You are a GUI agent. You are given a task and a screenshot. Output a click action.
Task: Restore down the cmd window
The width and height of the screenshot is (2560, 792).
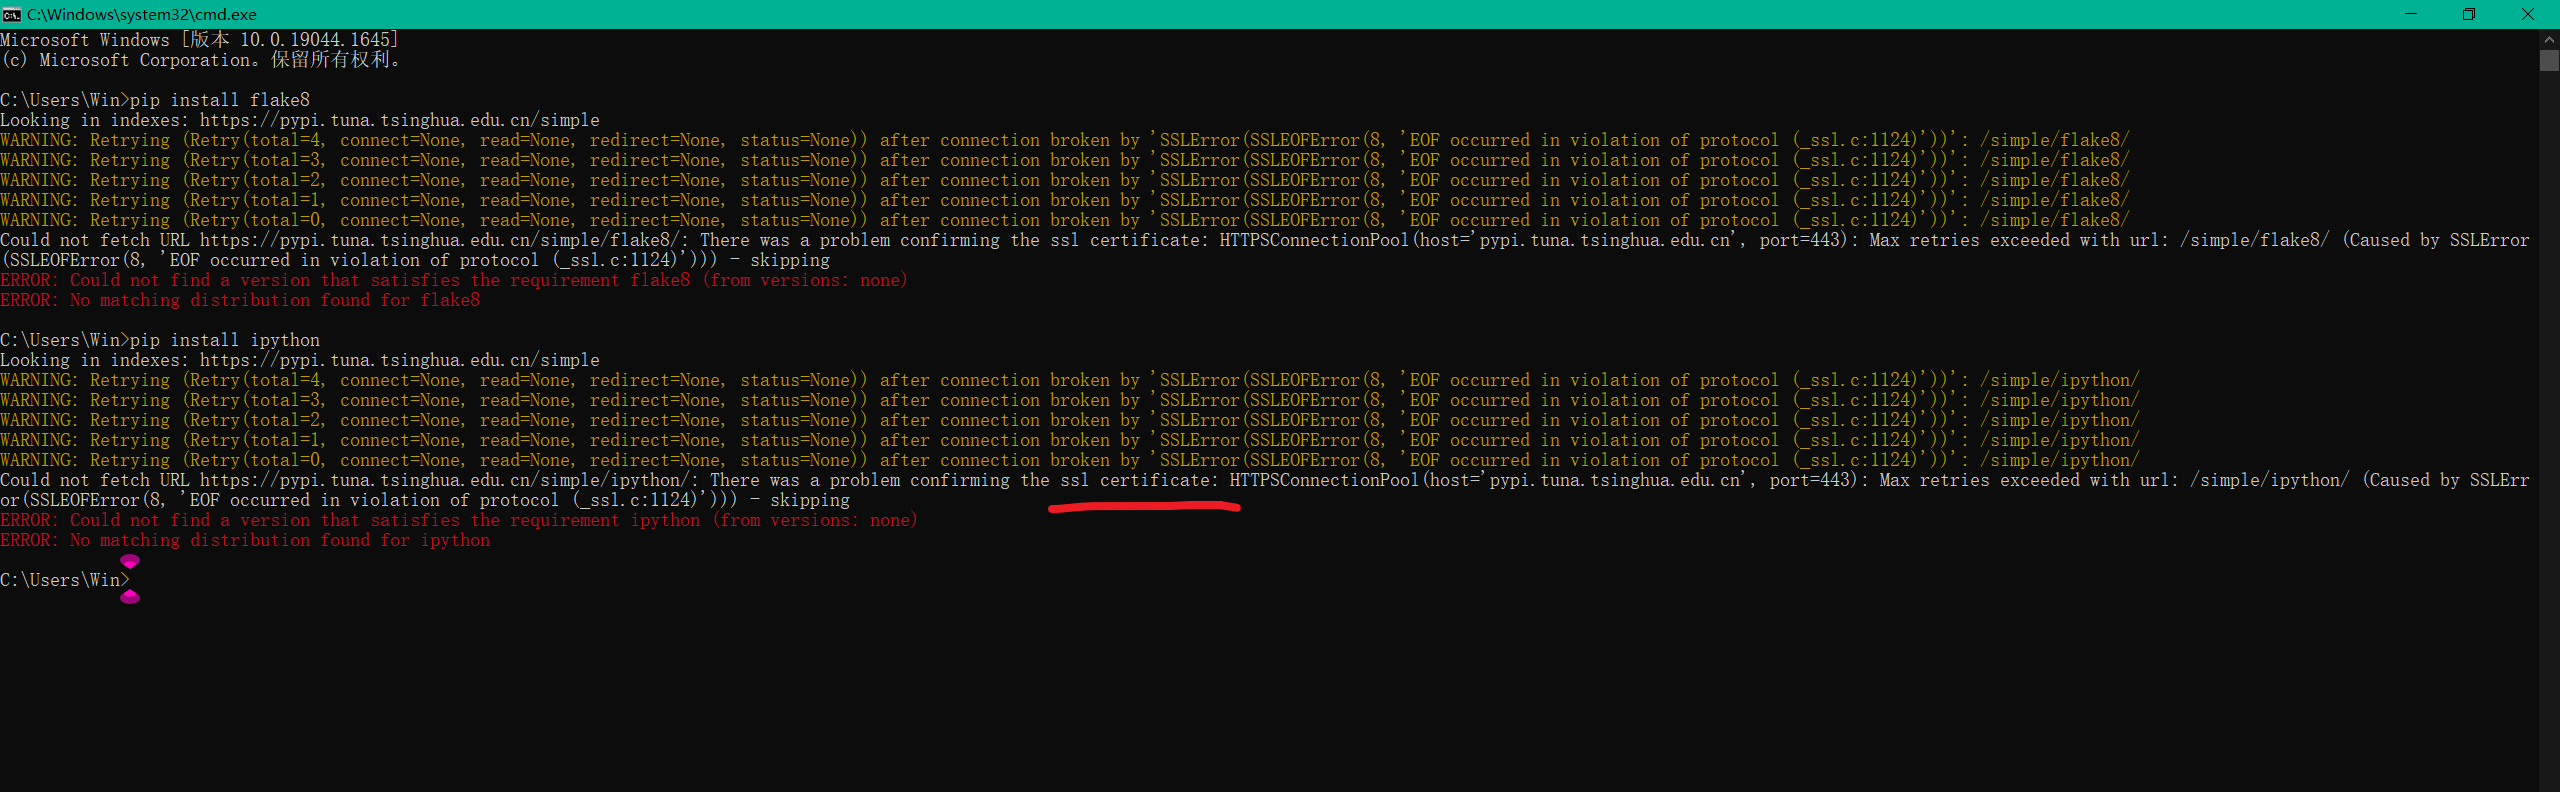tap(2469, 14)
